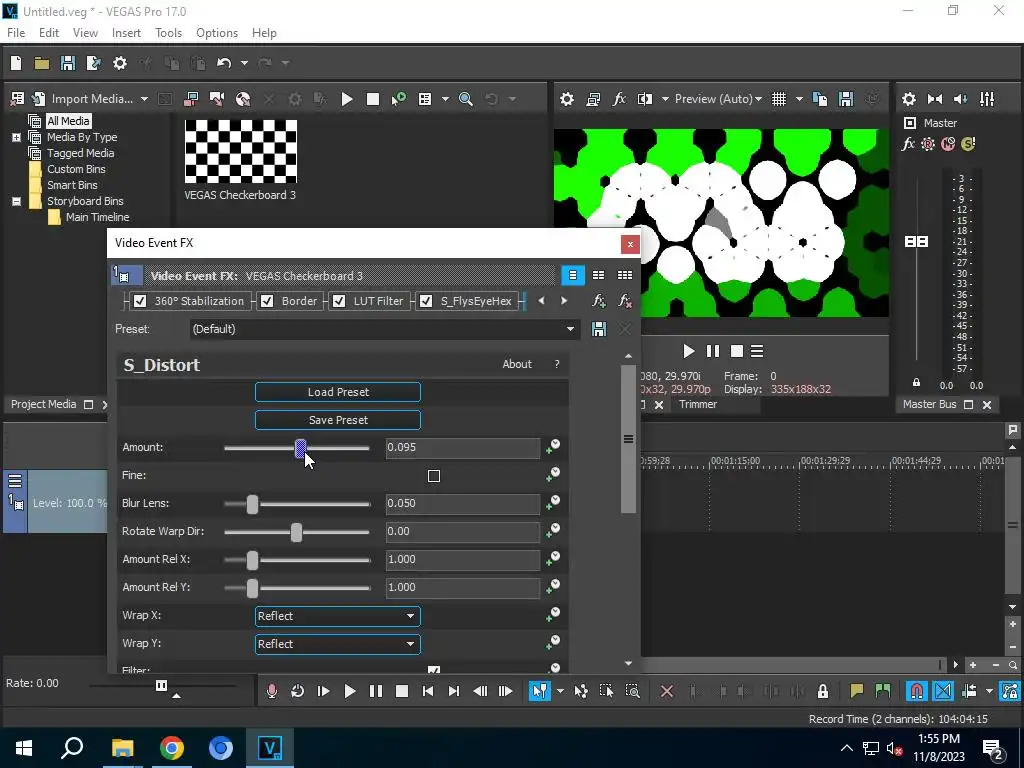Open the Tools menu
Image resolution: width=1024 pixels, height=768 pixels.
click(x=168, y=33)
